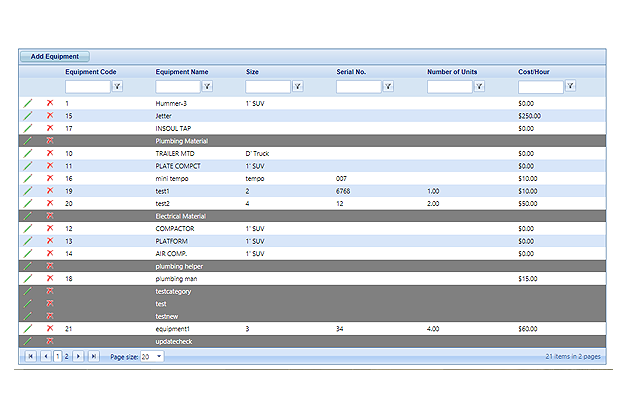Delete the COMPACTOR row with red X
This screenshot has height=414, width=624.
(x=50, y=228)
